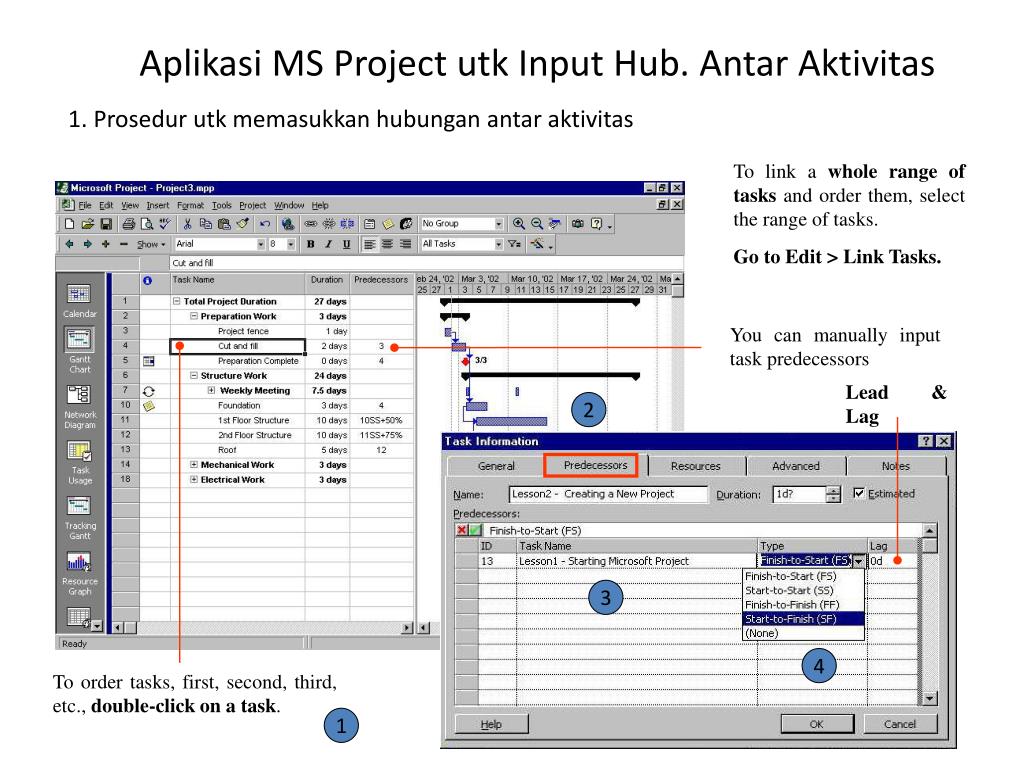Select the Format Painter brush icon
This screenshot has width=1024, height=768.
tap(242, 224)
